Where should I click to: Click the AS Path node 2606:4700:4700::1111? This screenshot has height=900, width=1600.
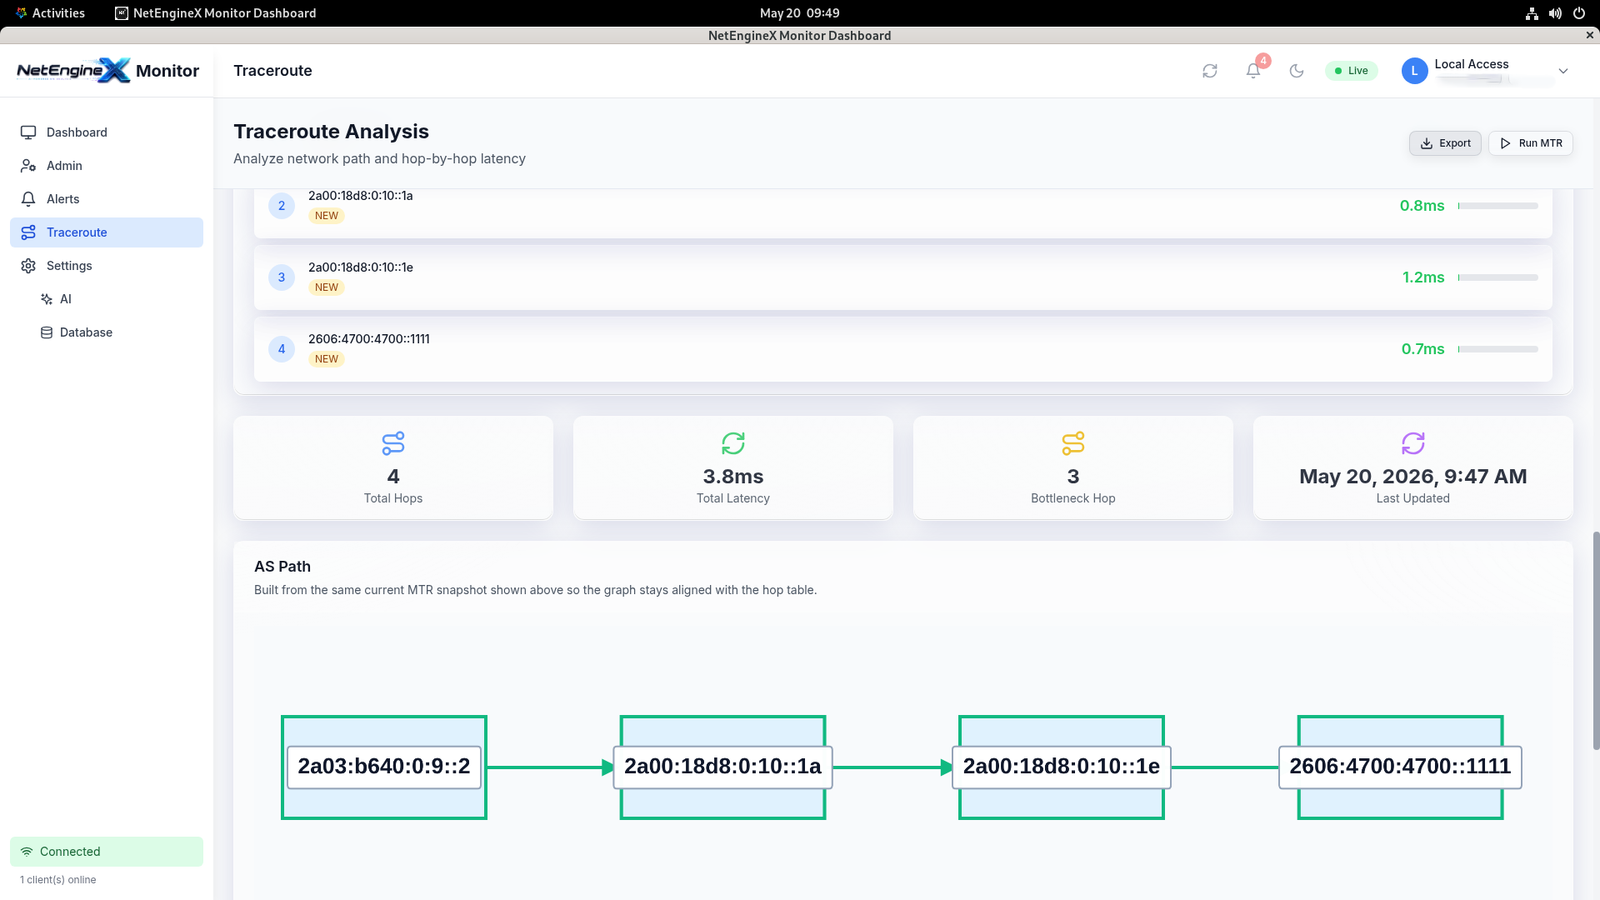point(1400,767)
